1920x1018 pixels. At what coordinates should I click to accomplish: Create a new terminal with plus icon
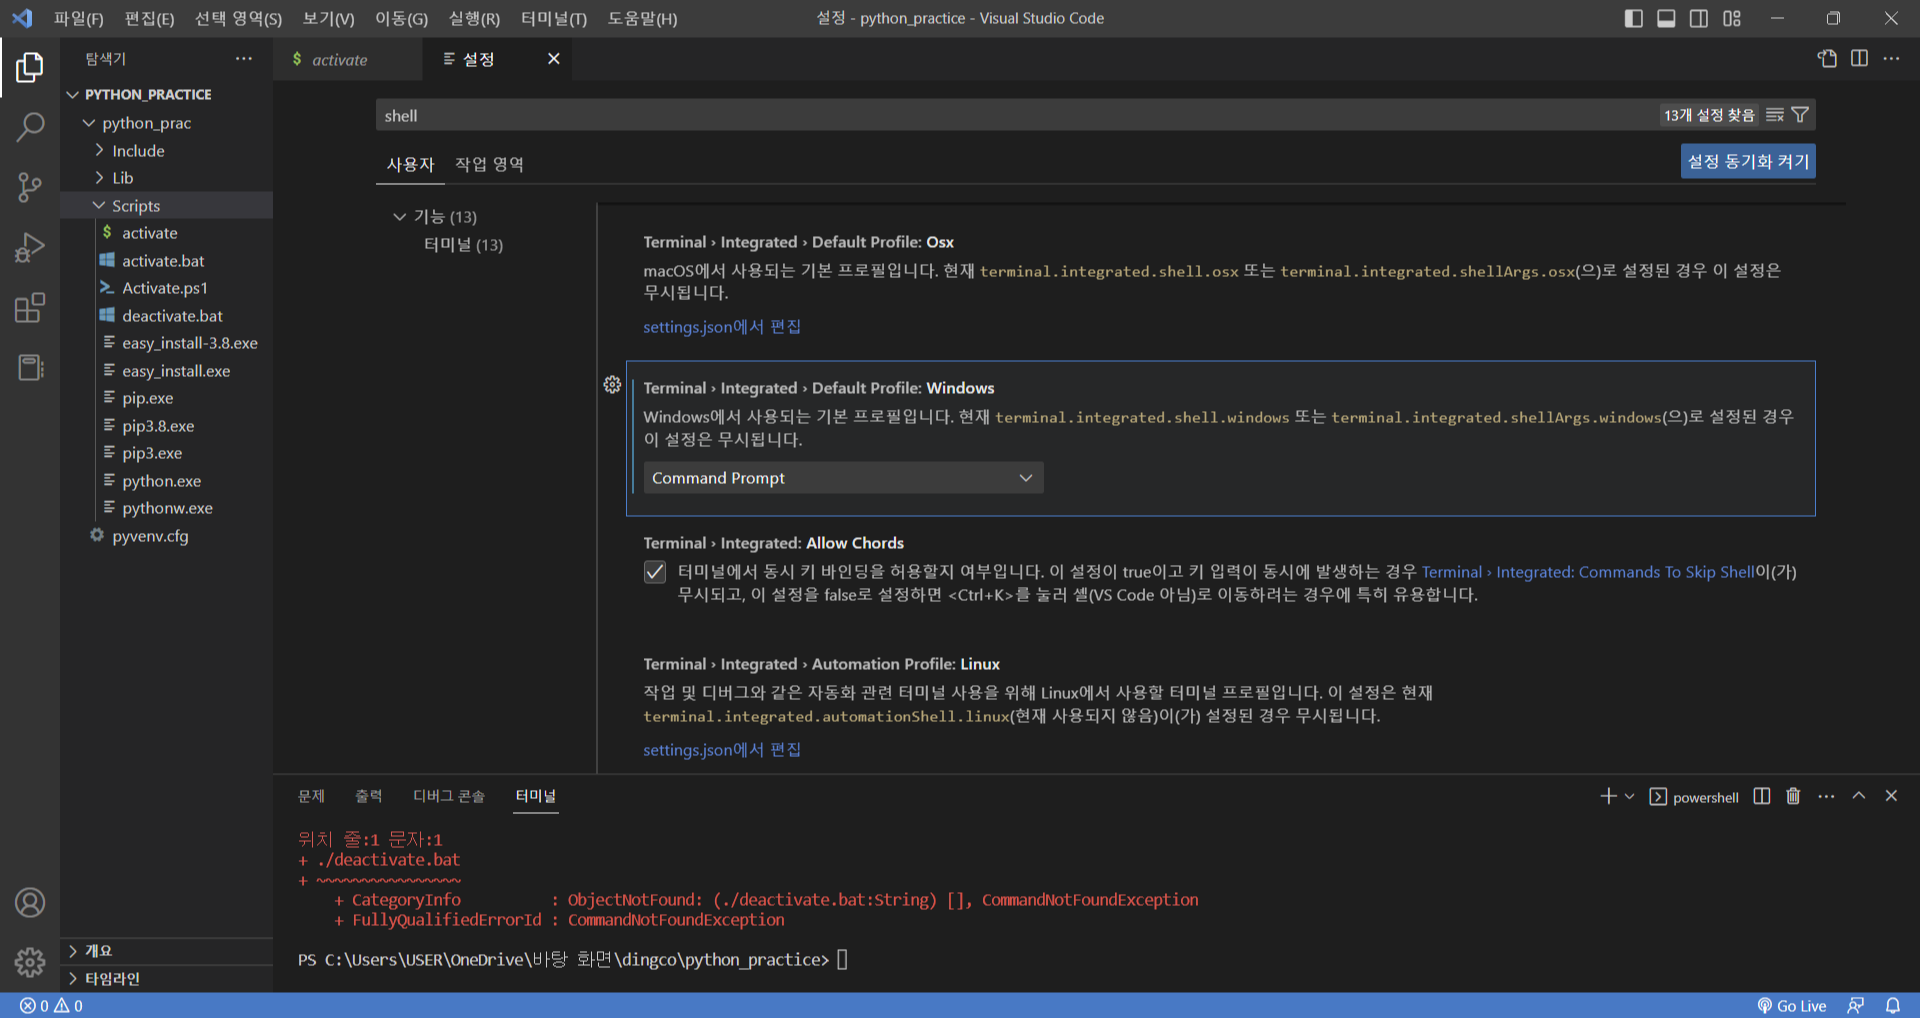click(x=1608, y=796)
